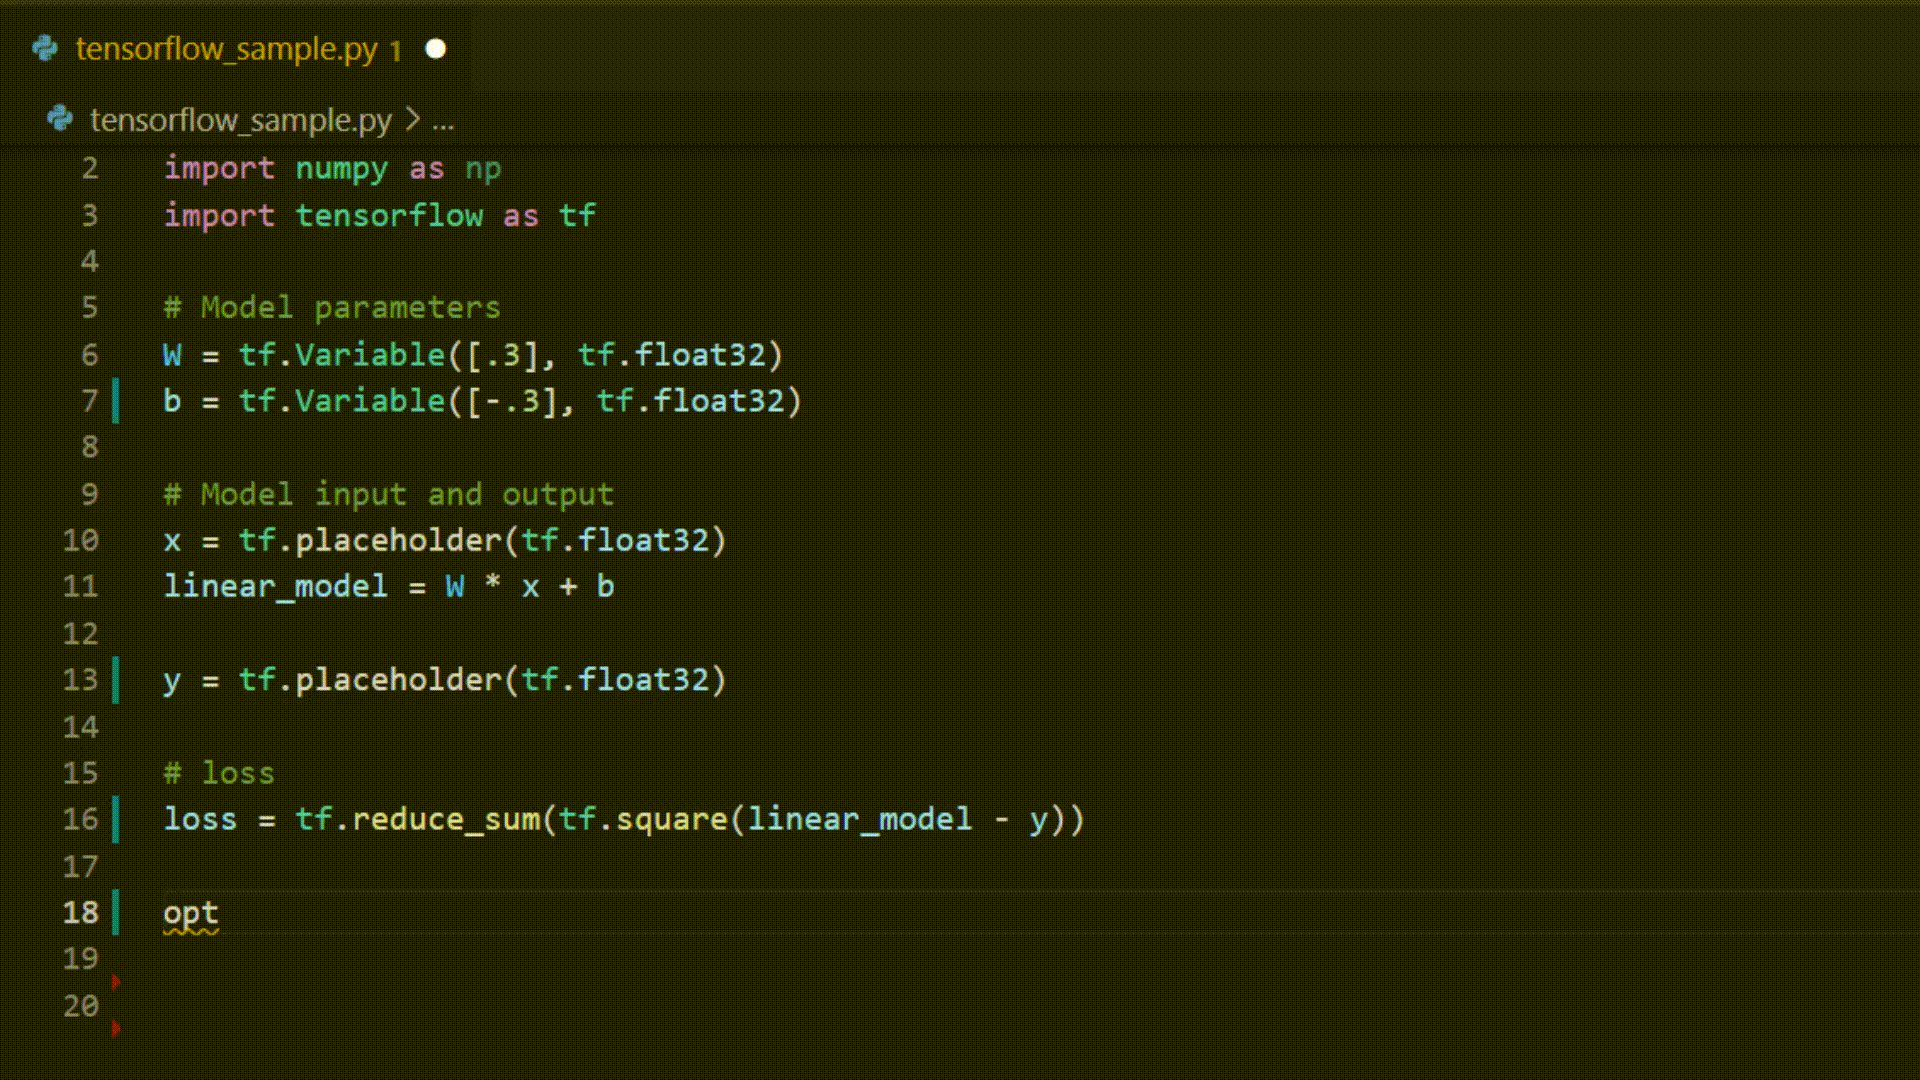Screen dimensions: 1920x1080
Task: Click the Python icon in the breadcrumb bar
Action: click(61, 119)
